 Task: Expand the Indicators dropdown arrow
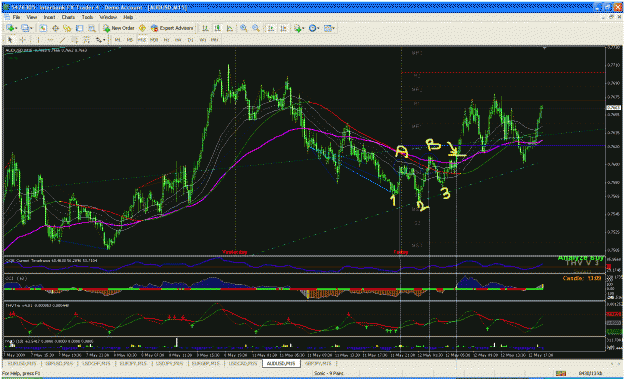coord(303,28)
